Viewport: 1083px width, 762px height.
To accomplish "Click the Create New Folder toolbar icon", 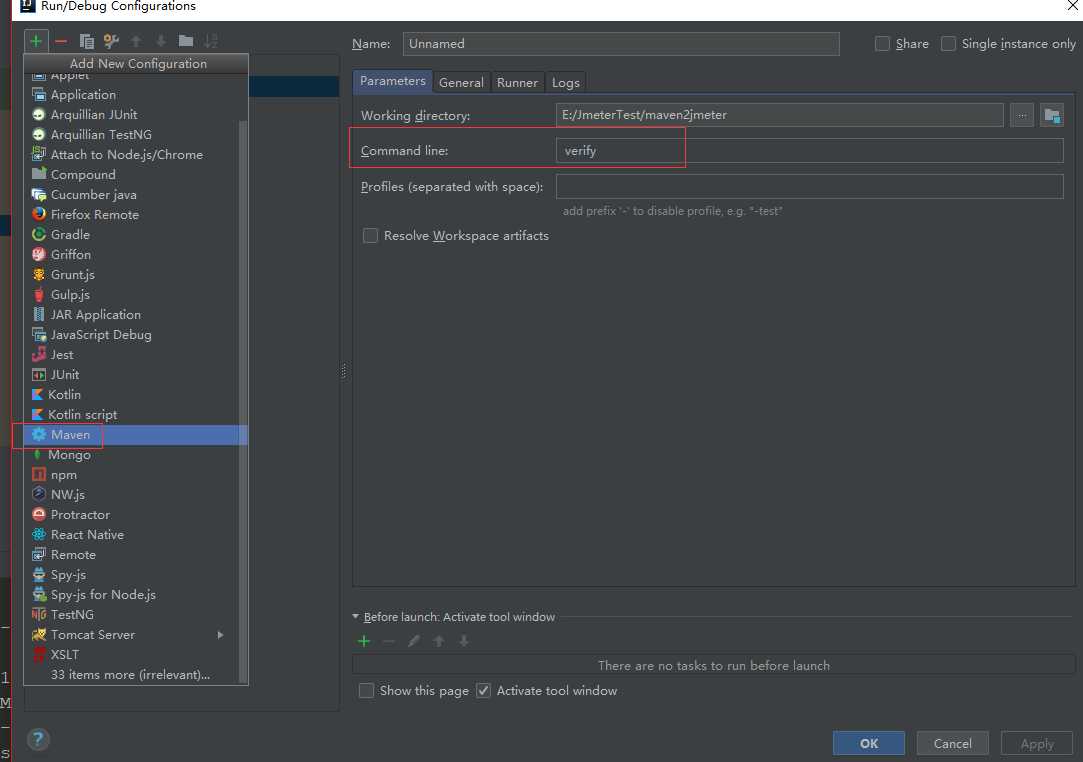I will point(186,41).
